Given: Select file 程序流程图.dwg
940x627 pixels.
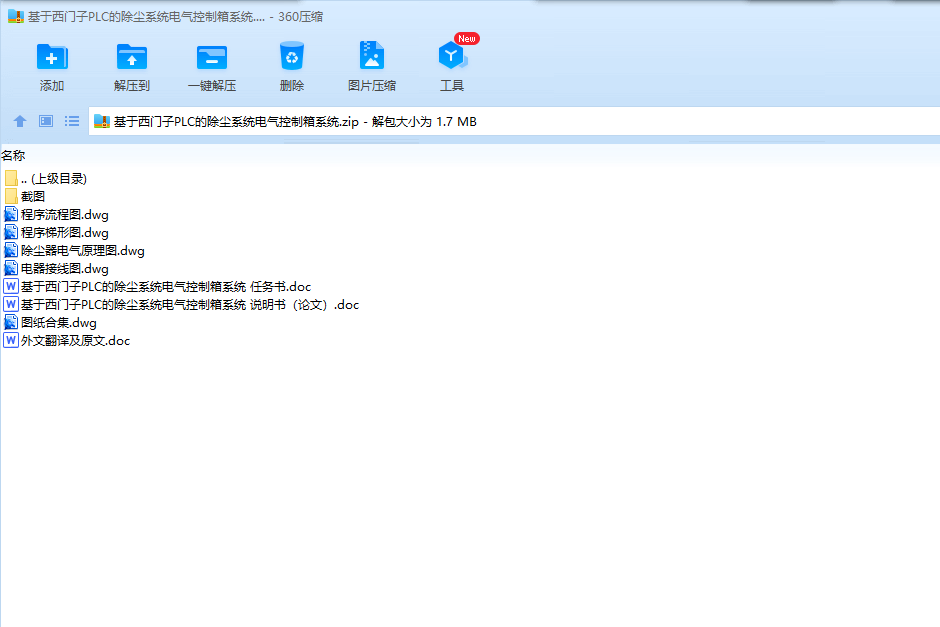Looking at the screenshot, I should tap(65, 215).
